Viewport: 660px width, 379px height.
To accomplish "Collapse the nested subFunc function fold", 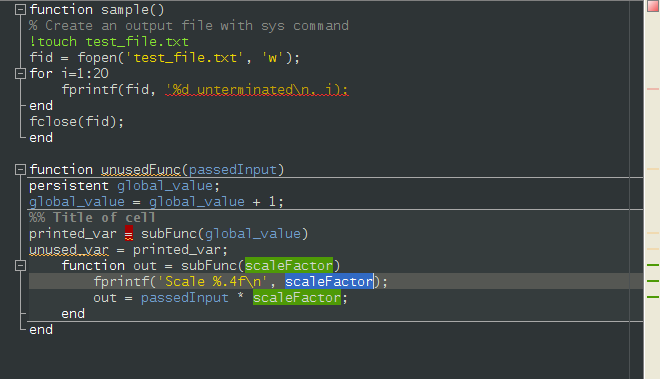I will [x=20, y=266].
